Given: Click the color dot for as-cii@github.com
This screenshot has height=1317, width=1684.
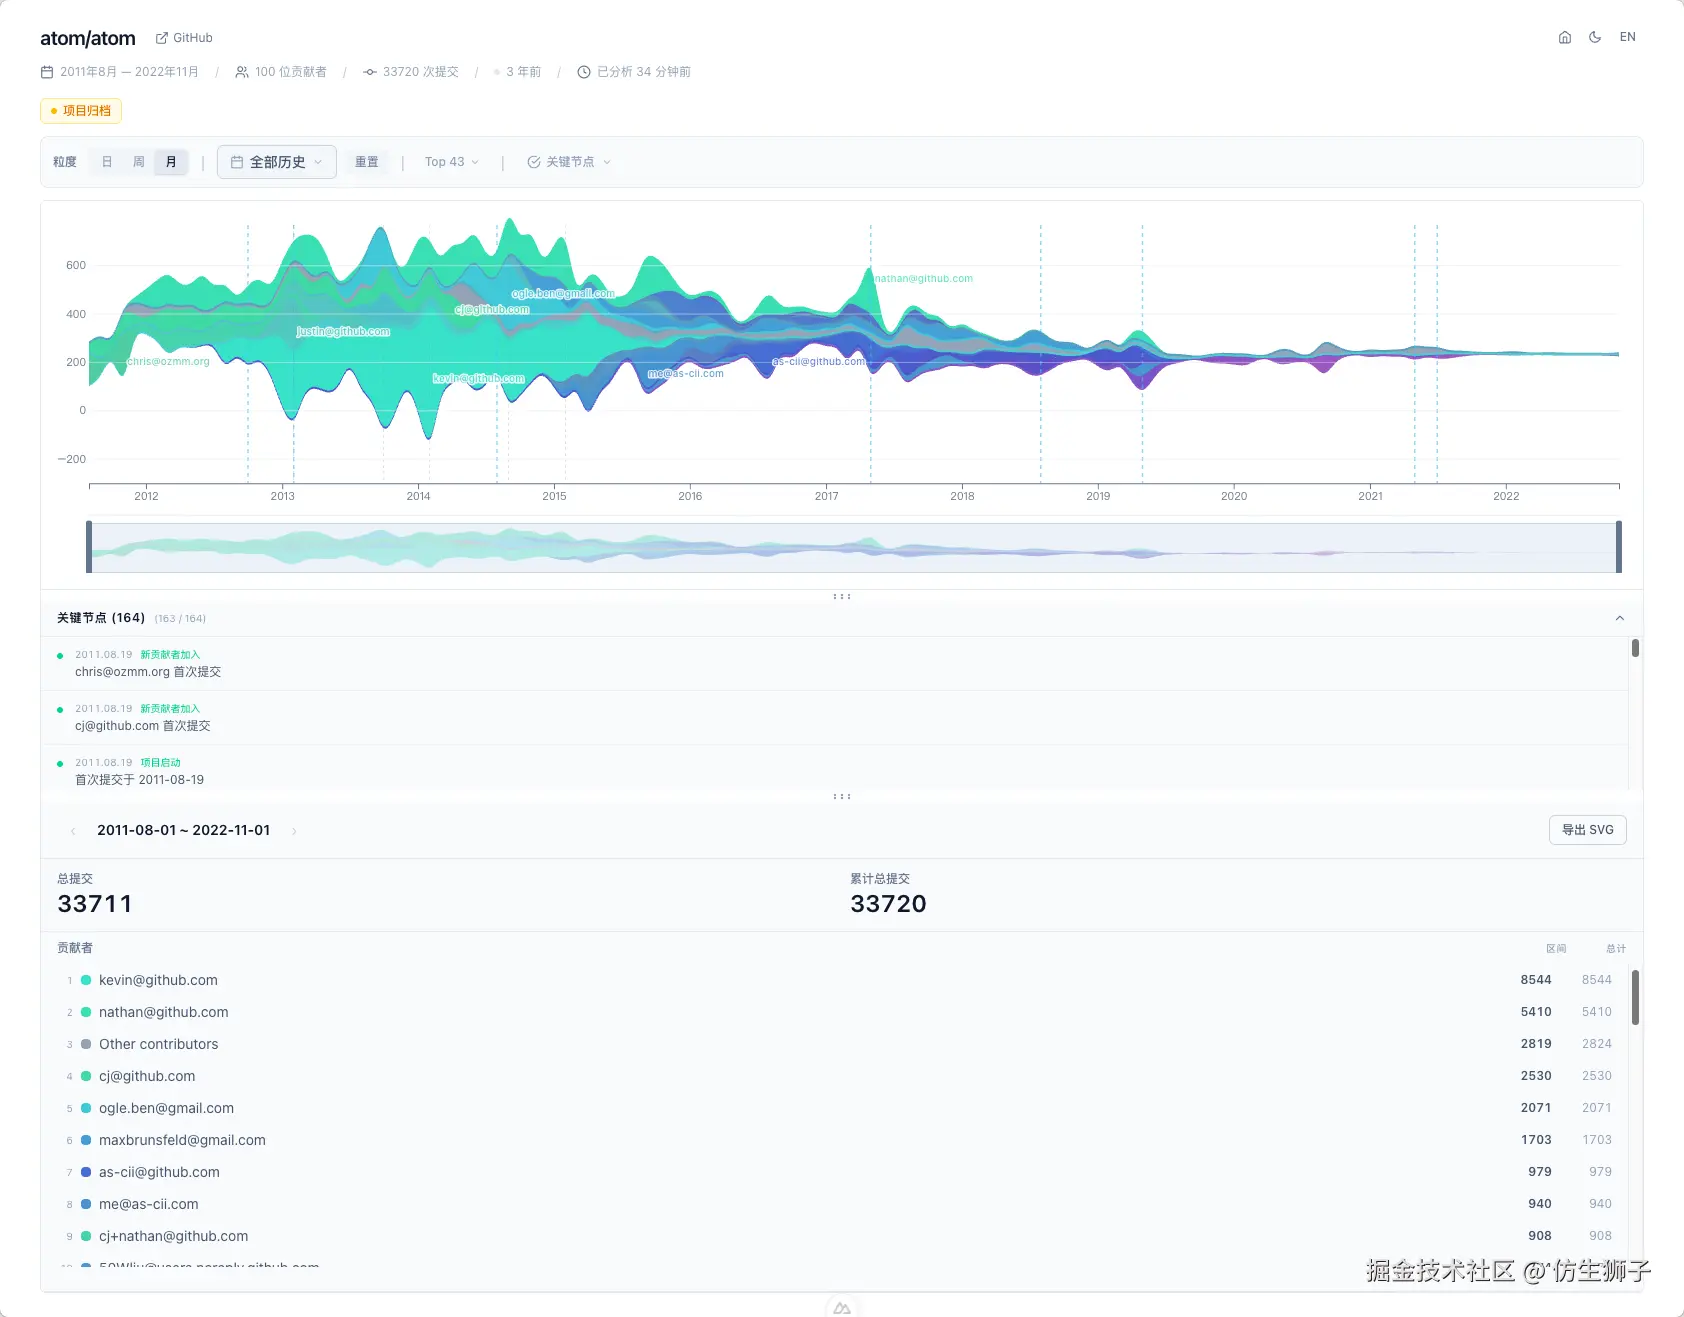Looking at the screenshot, I should (x=86, y=1172).
